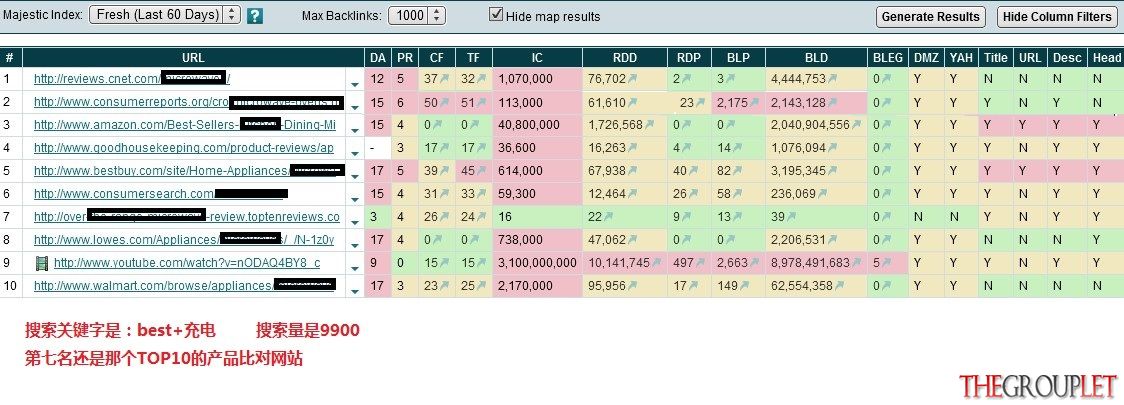Click the TF arrow icon beside 51
Image resolution: width=1124 pixels, height=405 pixels.
click(482, 103)
